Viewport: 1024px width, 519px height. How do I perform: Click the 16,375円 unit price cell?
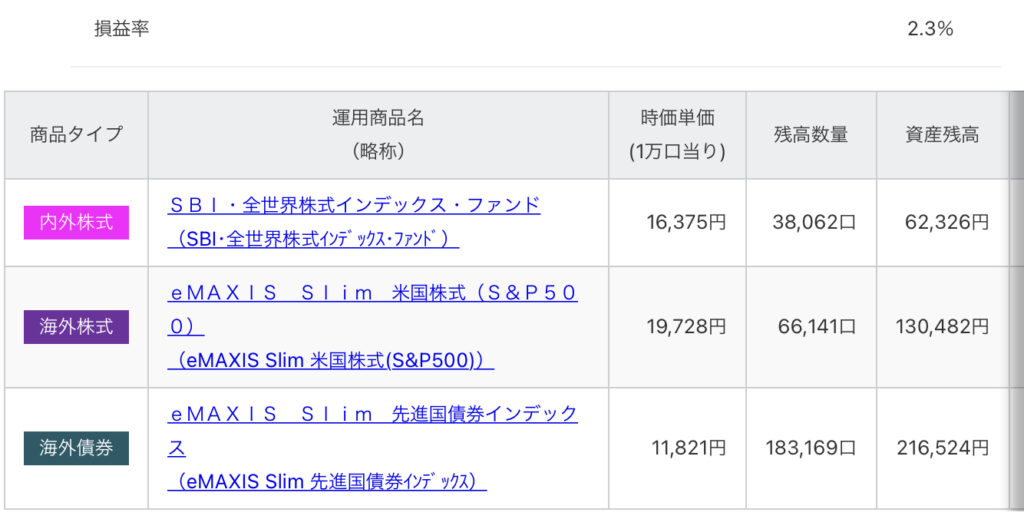point(686,222)
